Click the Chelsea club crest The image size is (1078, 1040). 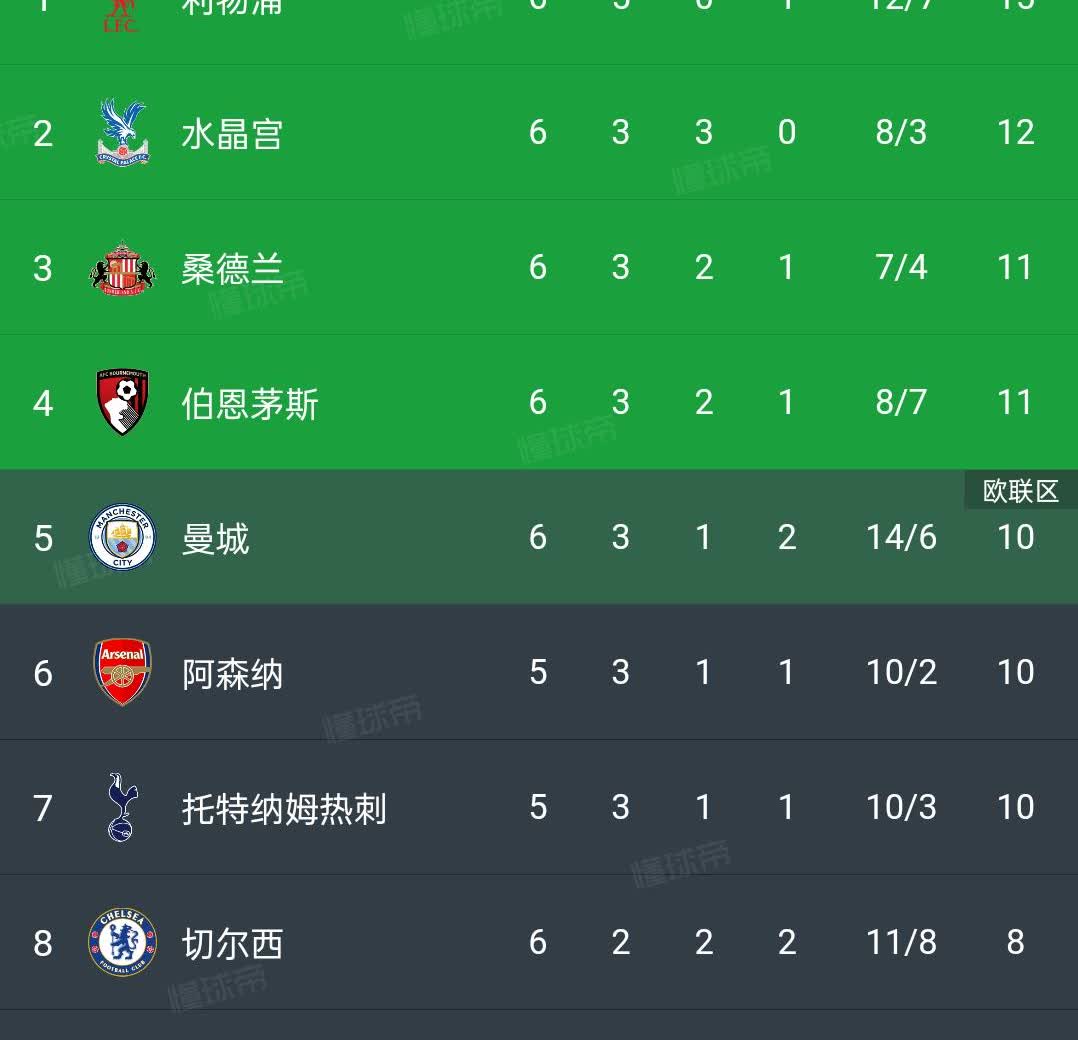pos(122,942)
